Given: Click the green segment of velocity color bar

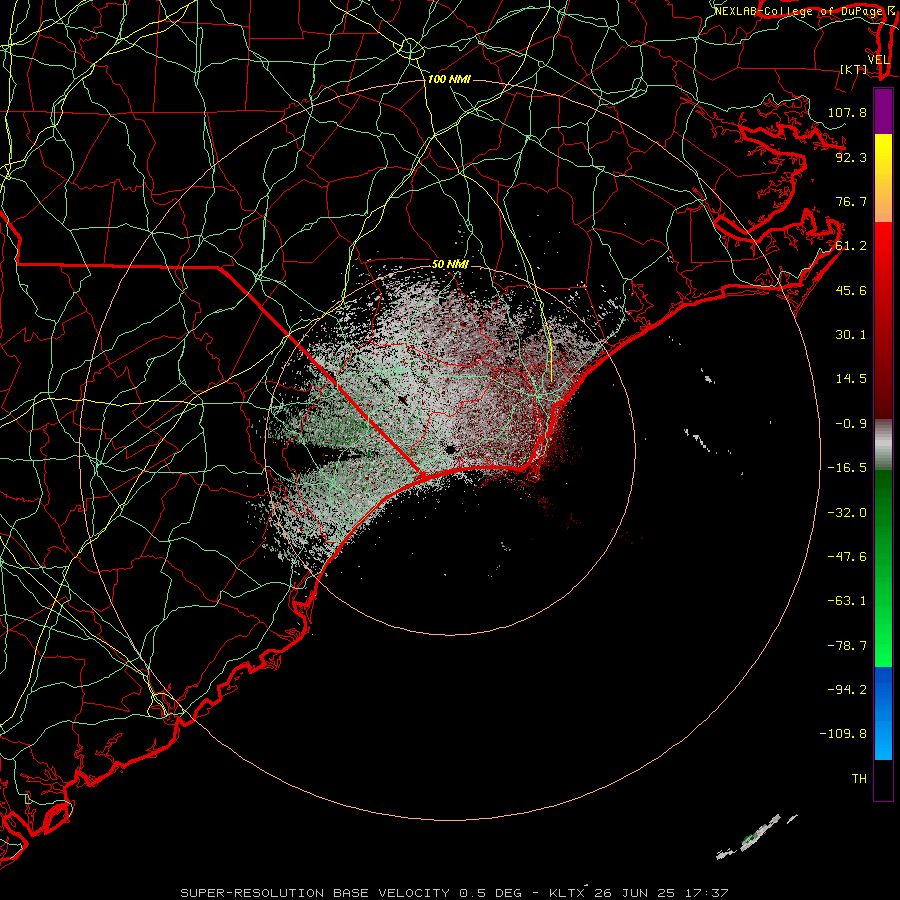Looking at the screenshot, I should tap(883, 568).
